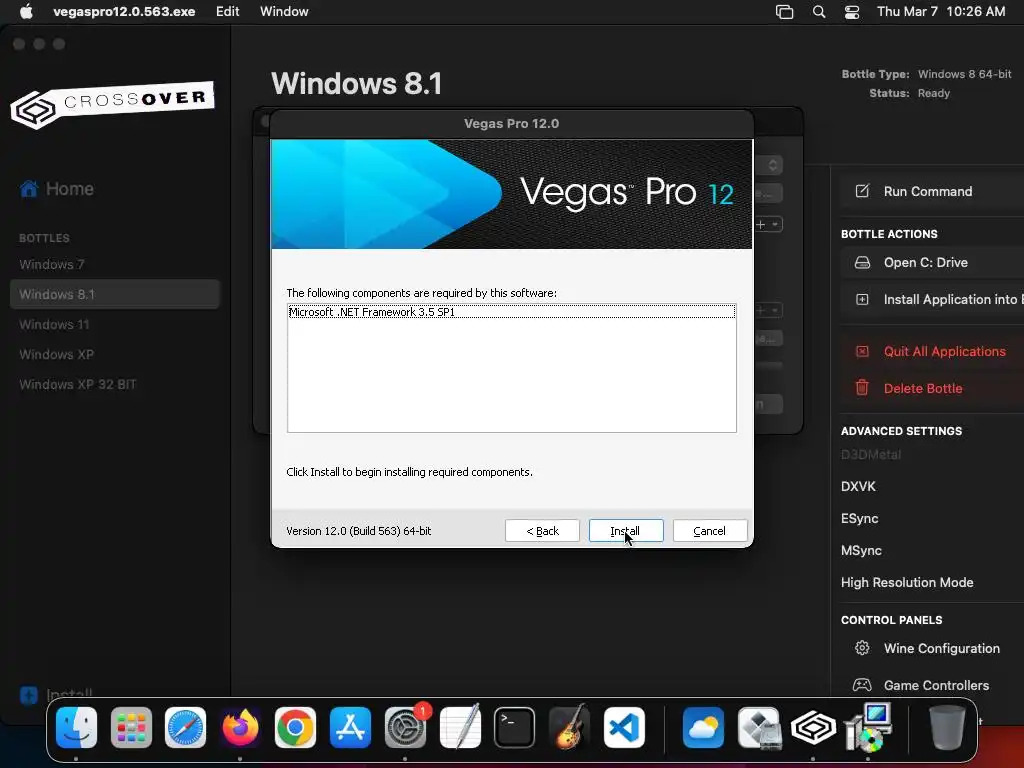Toggle High Resolution Mode

tap(906, 583)
